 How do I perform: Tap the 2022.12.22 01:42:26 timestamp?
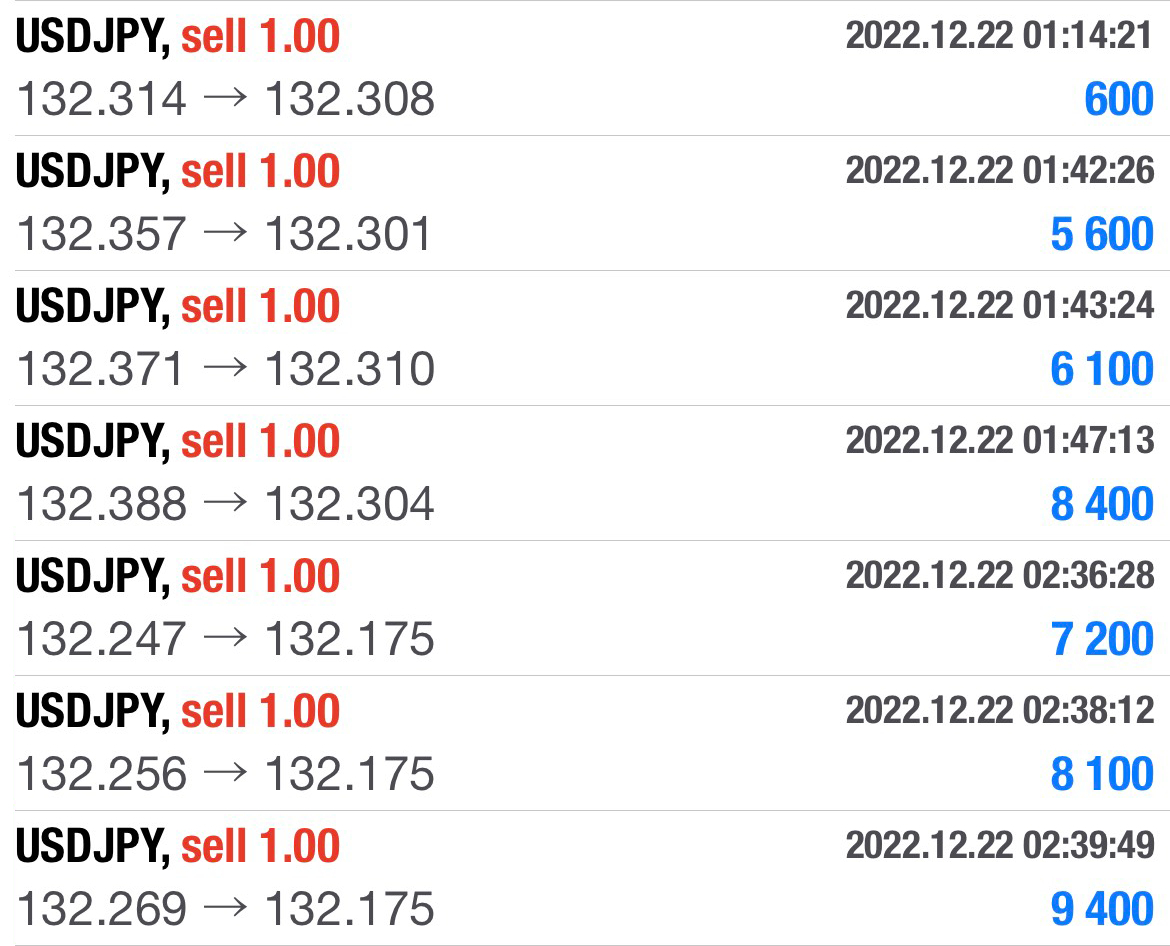click(x=999, y=171)
